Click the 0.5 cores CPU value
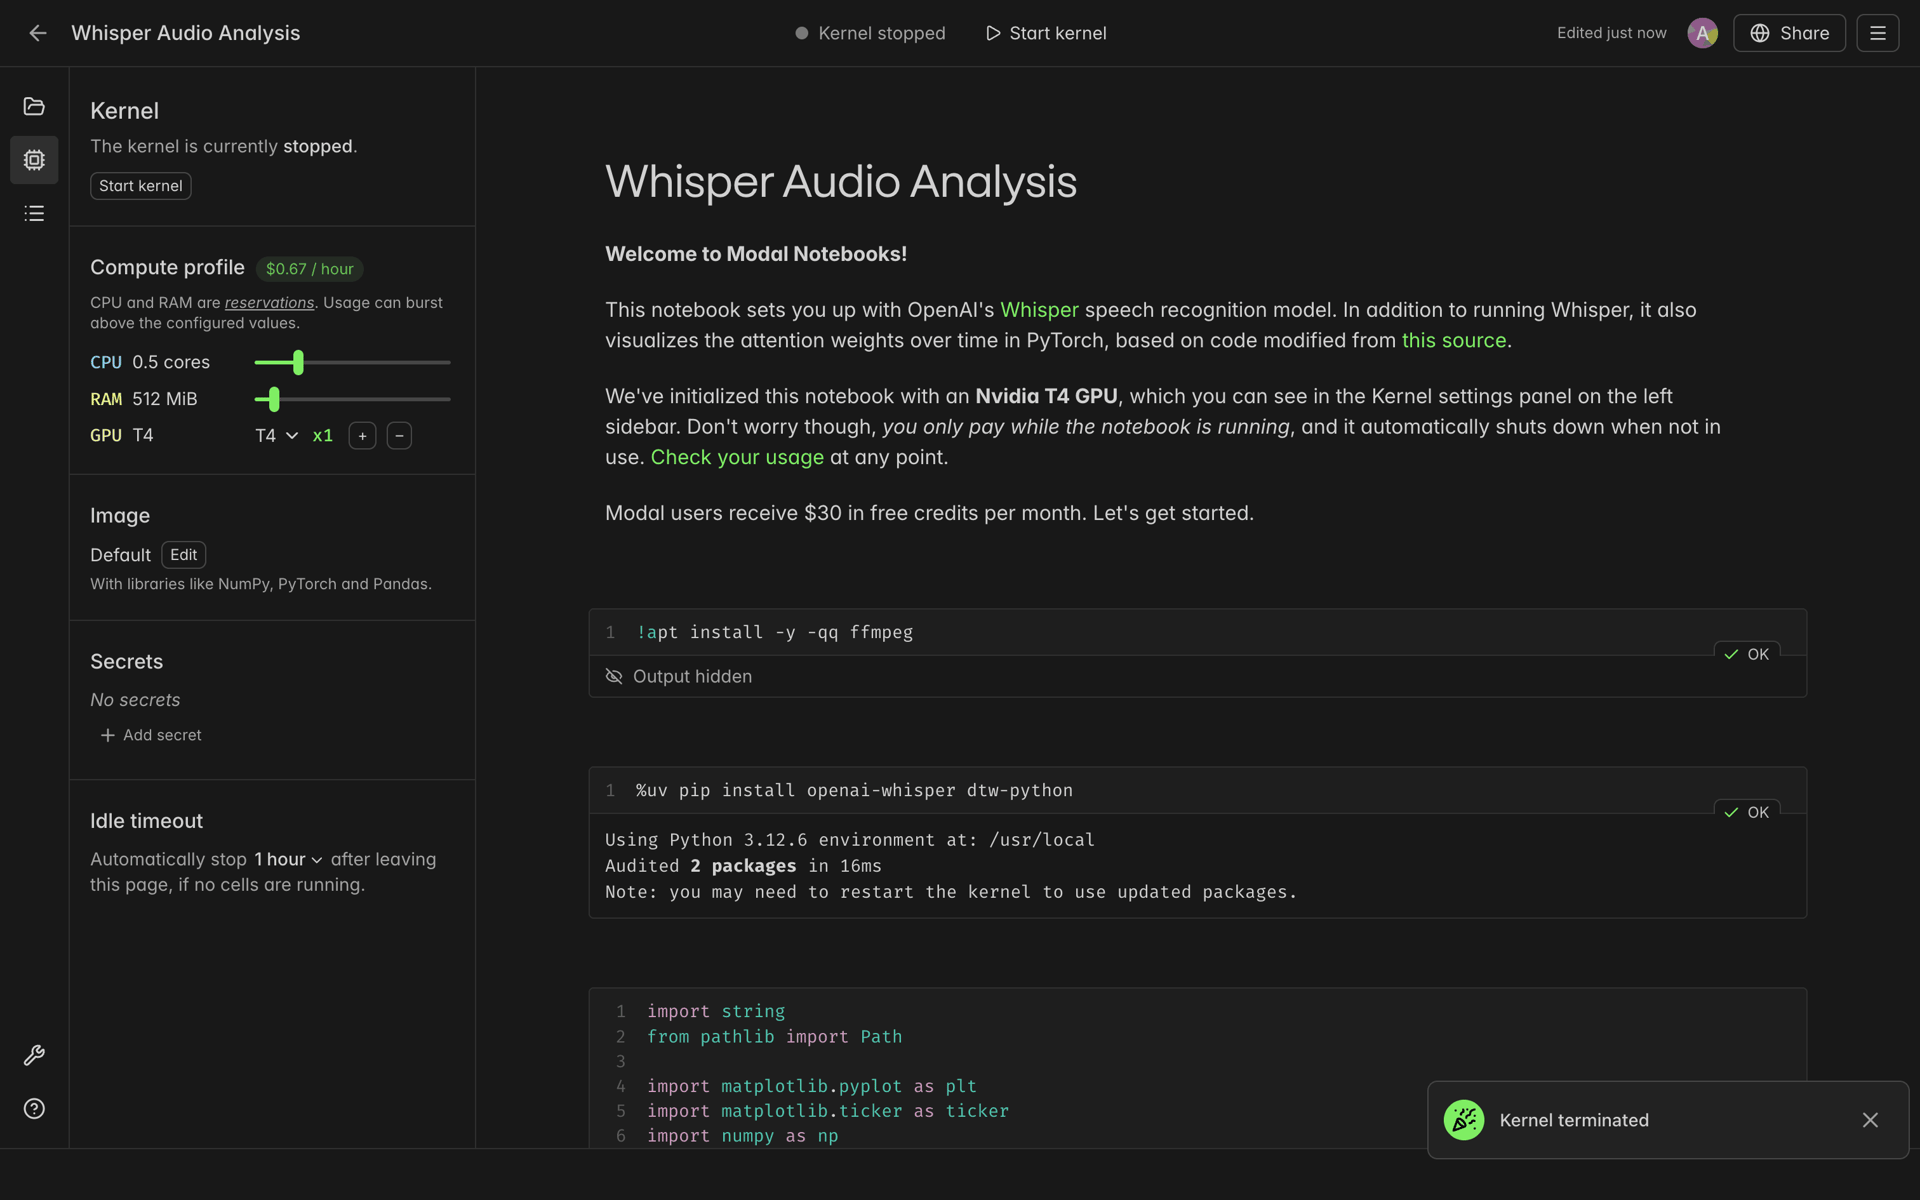The width and height of the screenshot is (1920, 1200). coord(171,362)
